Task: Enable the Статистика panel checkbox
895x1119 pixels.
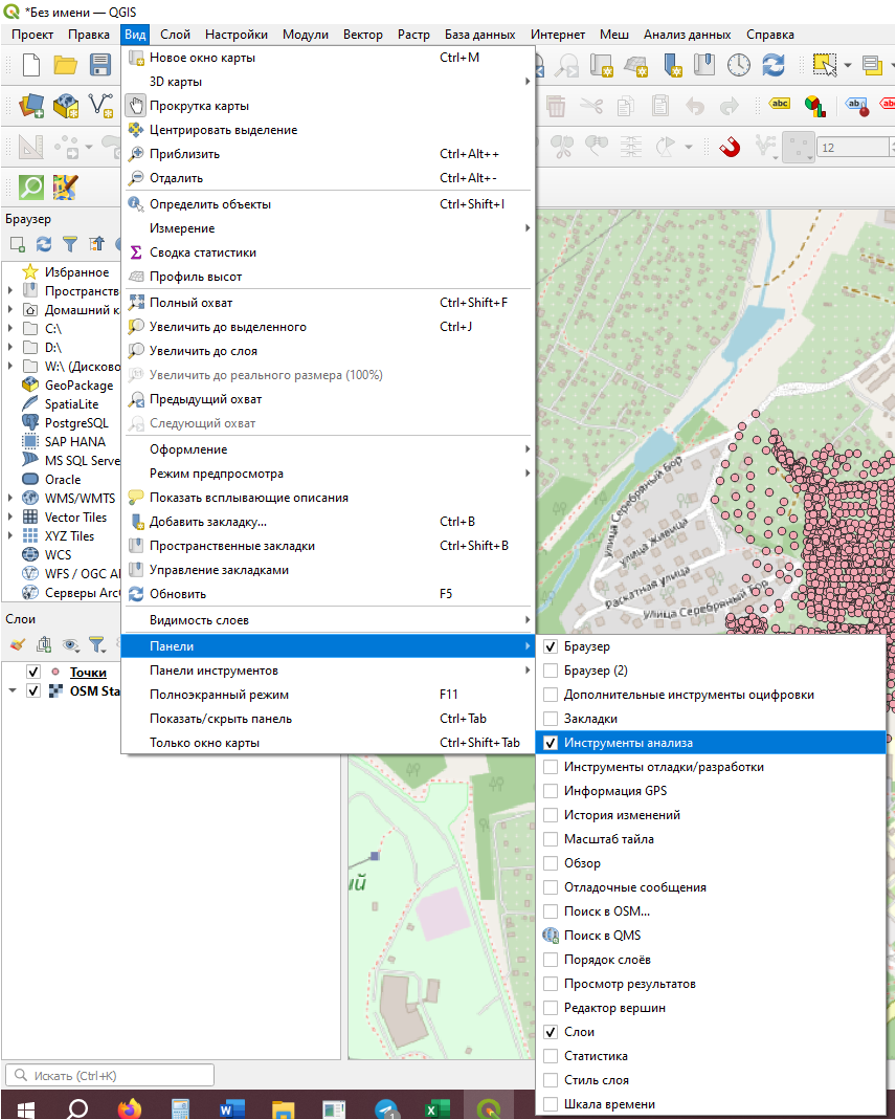Action: click(550, 1056)
